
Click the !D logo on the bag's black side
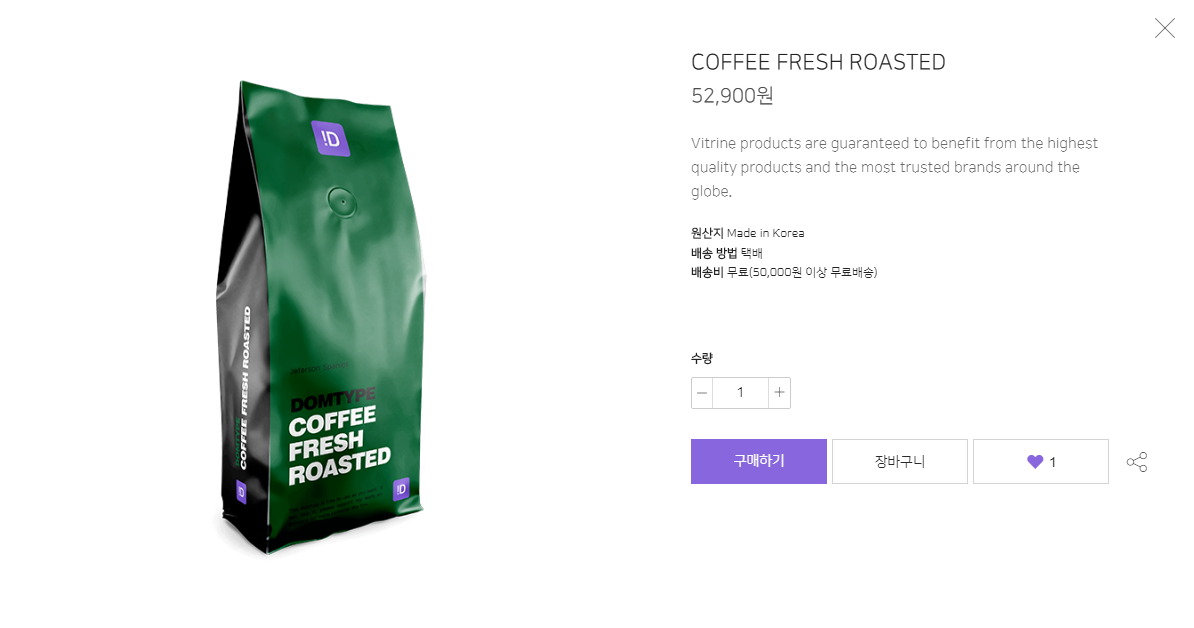pos(241,493)
